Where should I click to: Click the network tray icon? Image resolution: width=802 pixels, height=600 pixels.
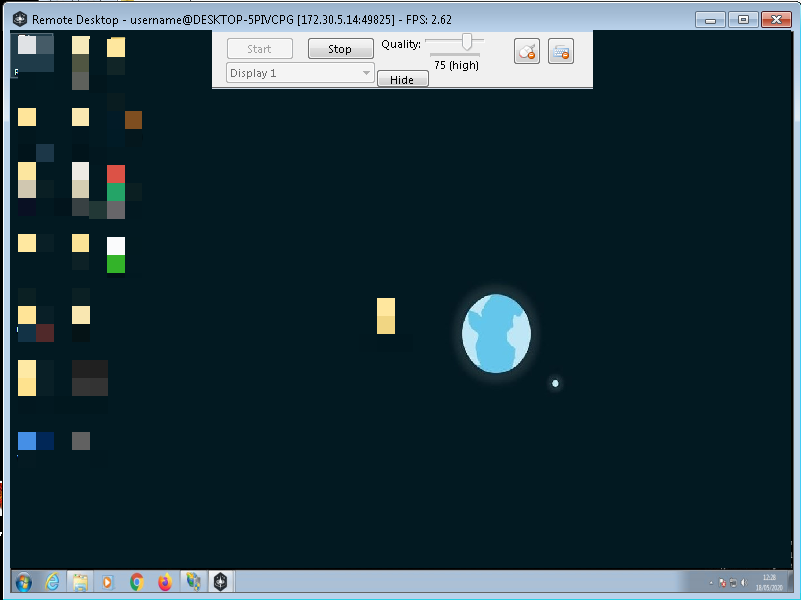click(x=733, y=583)
